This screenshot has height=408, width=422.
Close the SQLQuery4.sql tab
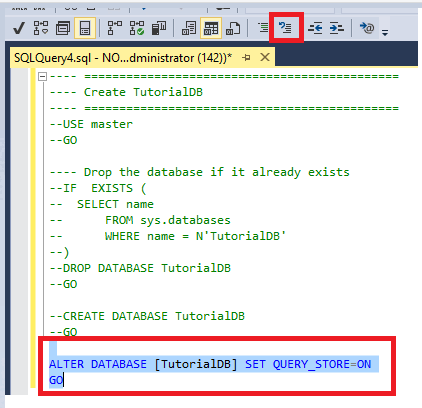click(265, 57)
